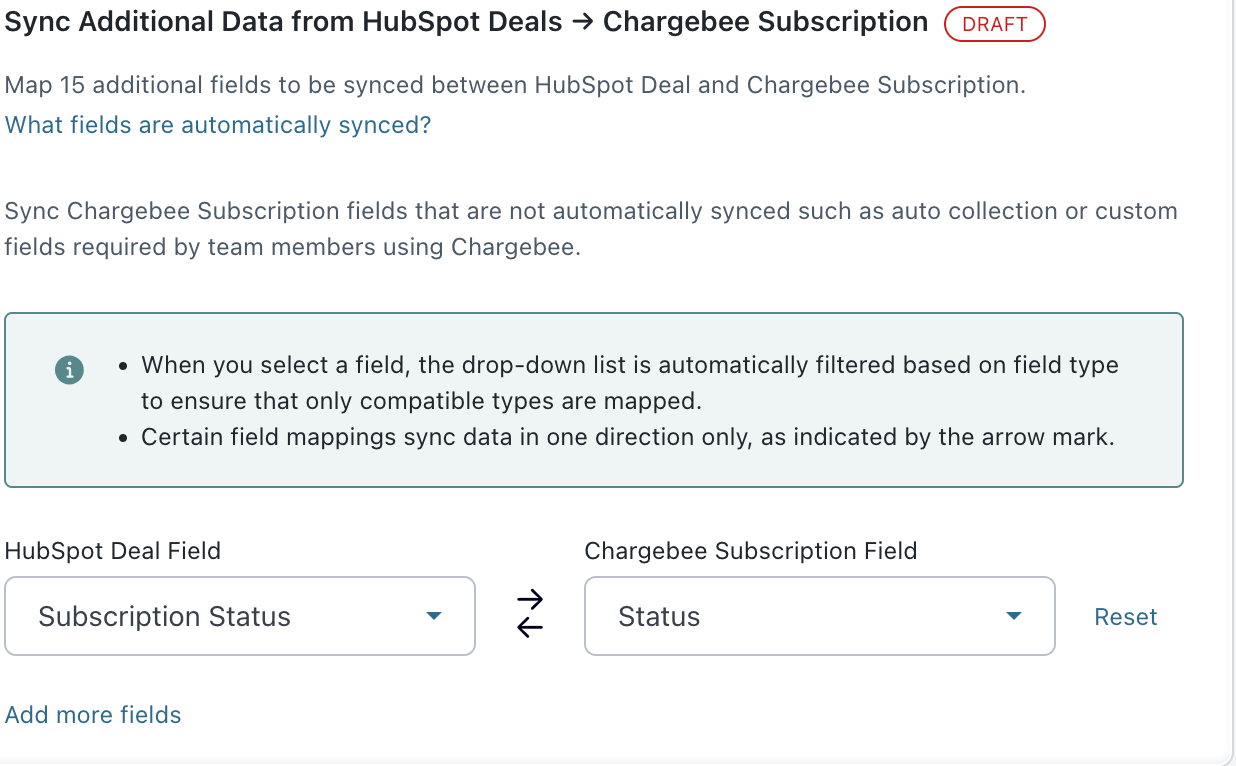Screen dimensions: 1236x766
Task: Click the info icon in the notice box
Action: [69, 369]
